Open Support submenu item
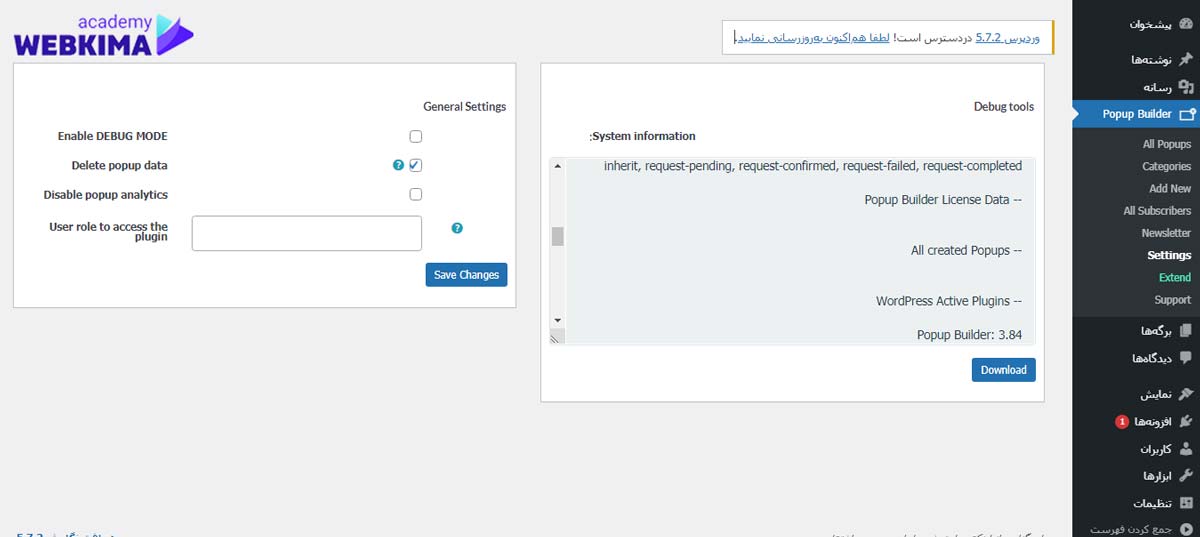The height and width of the screenshot is (537, 1200). click(x=1173, y=300)
